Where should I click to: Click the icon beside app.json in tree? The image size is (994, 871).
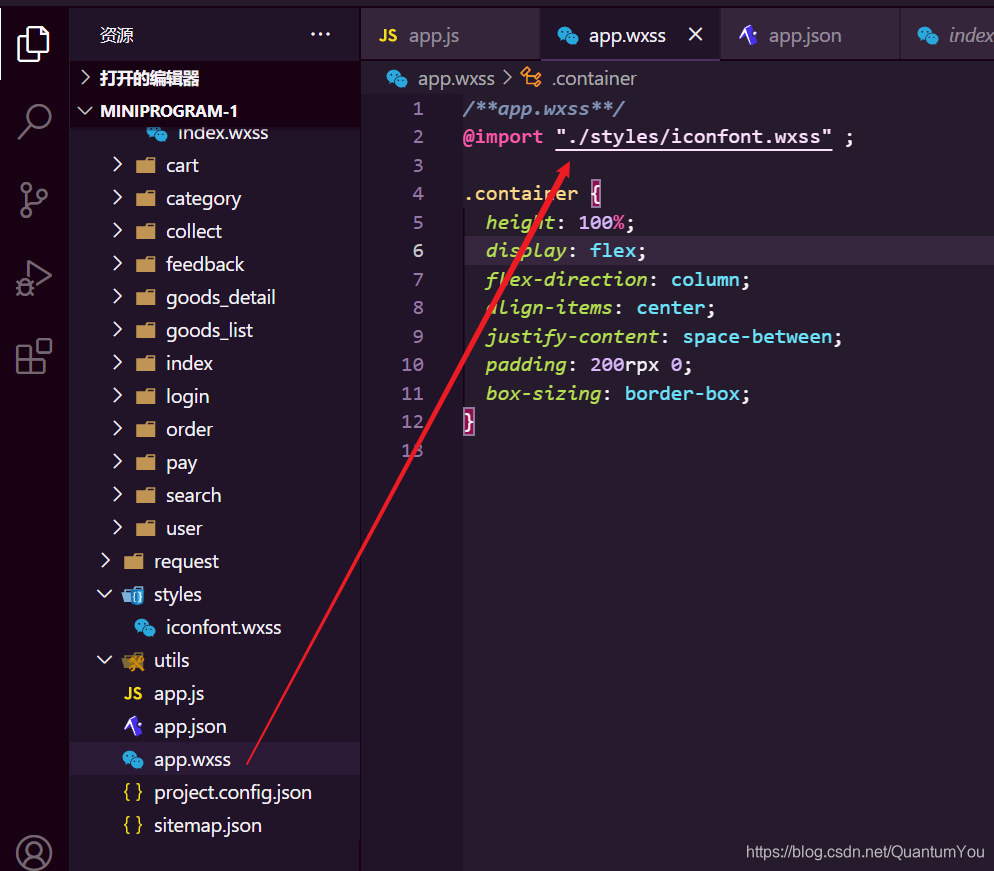tap(133, 726)
